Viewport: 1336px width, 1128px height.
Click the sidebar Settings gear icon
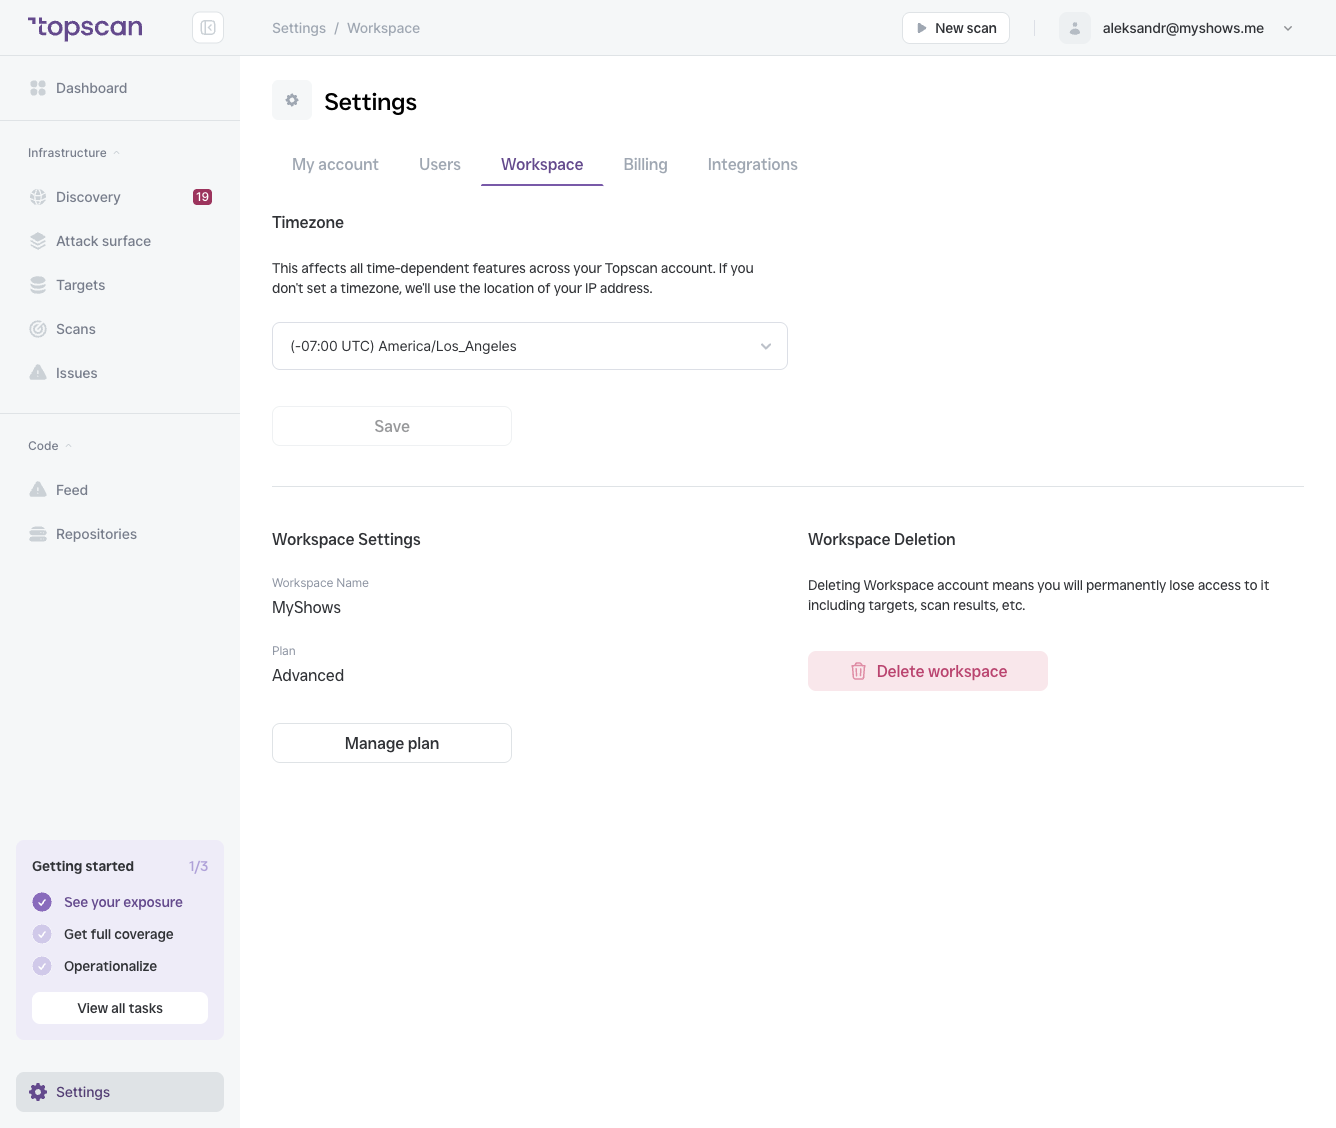pyautogui.click(x=38, y=1092)
